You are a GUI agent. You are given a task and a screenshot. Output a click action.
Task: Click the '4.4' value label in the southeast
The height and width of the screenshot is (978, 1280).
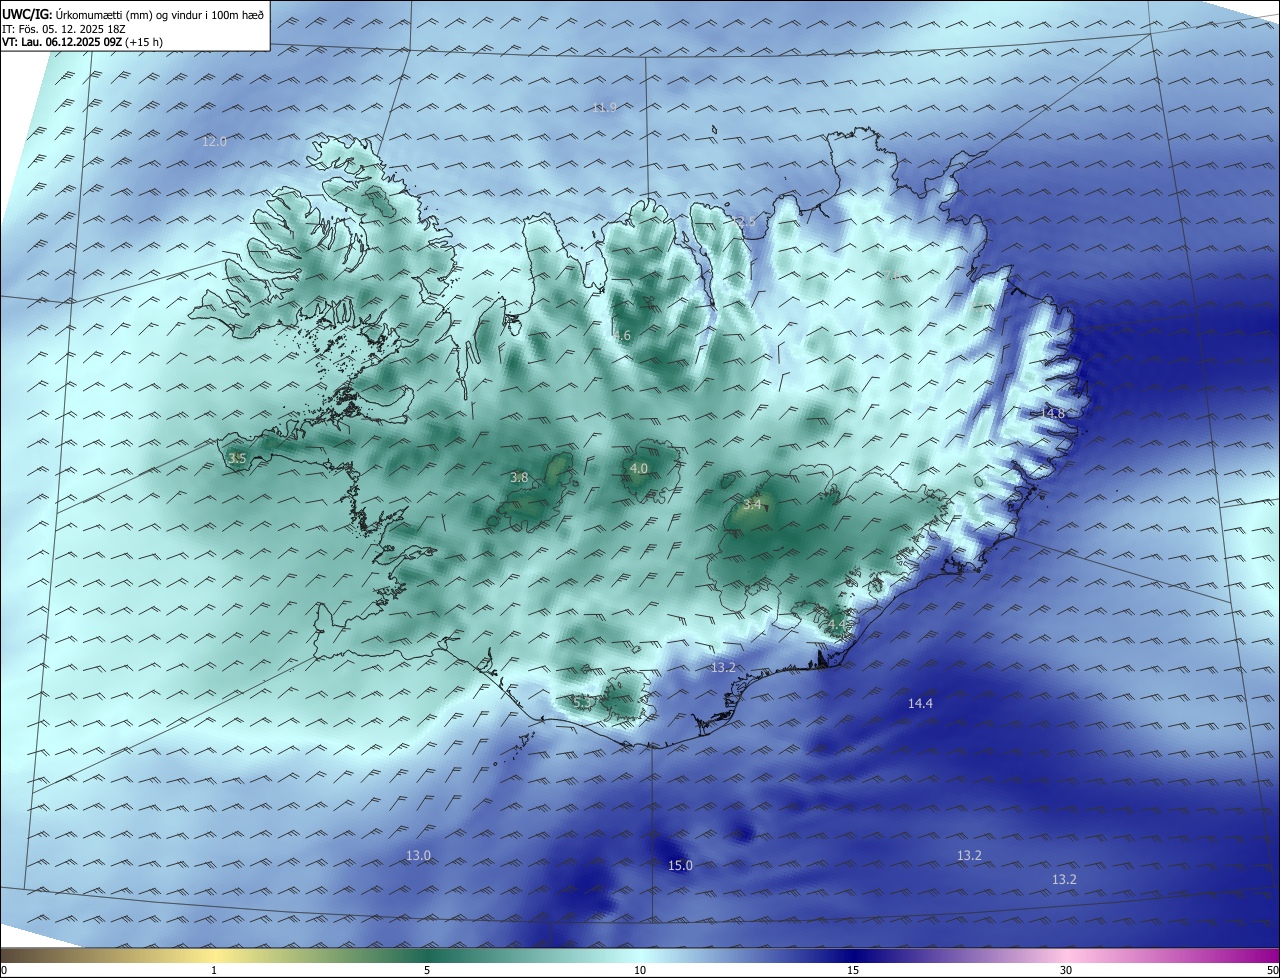click(836, 625)
